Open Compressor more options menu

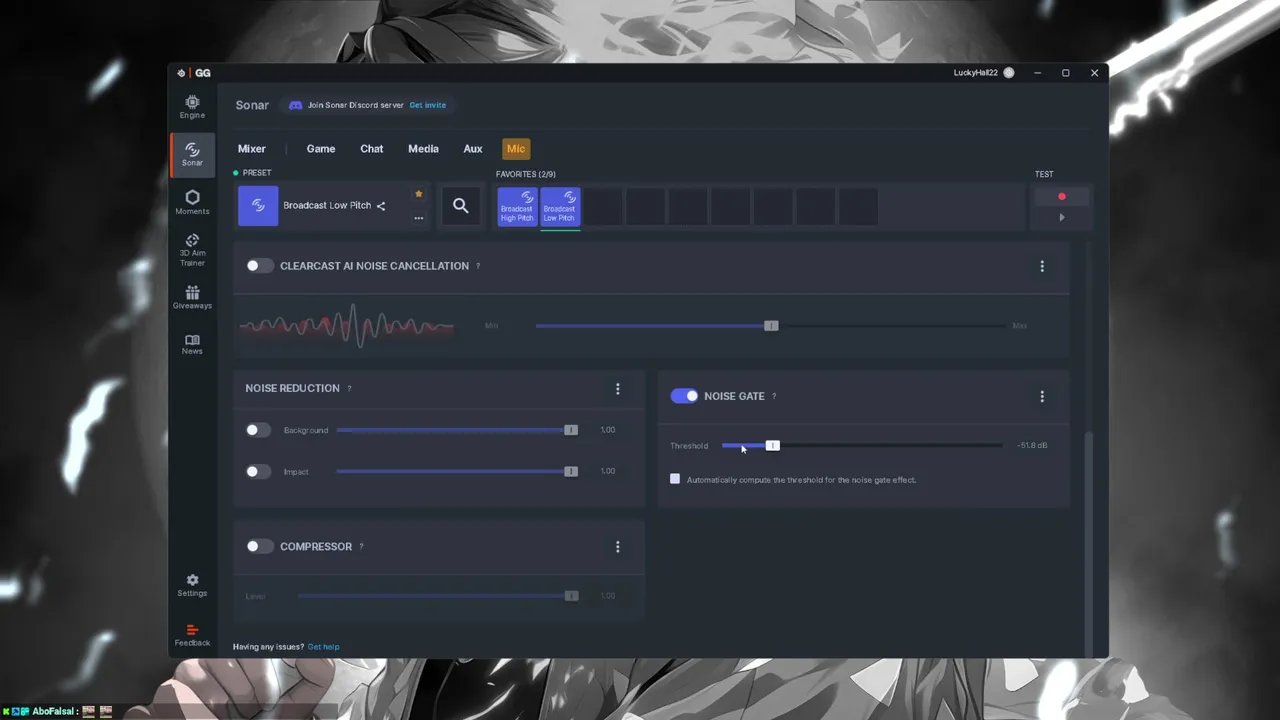[x=617, y=546]
